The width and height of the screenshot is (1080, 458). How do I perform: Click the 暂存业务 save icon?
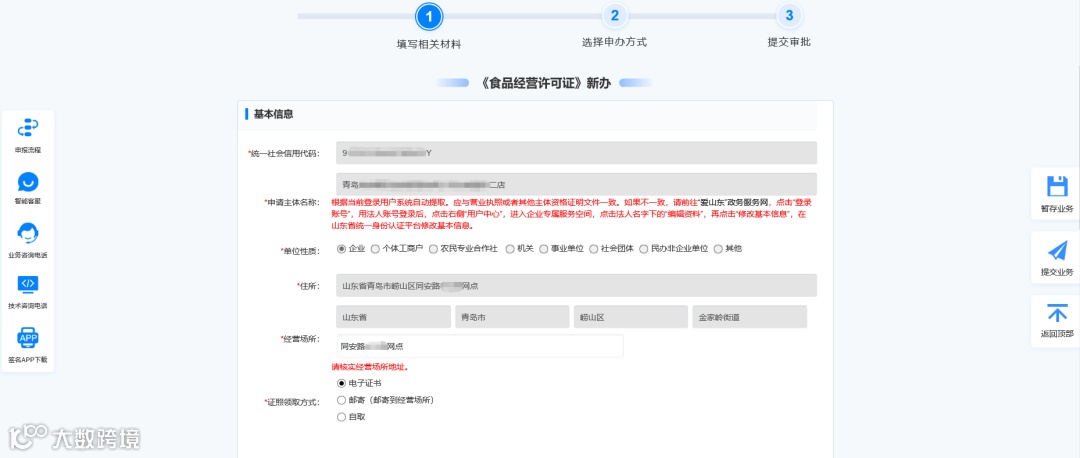point(1057,187)
